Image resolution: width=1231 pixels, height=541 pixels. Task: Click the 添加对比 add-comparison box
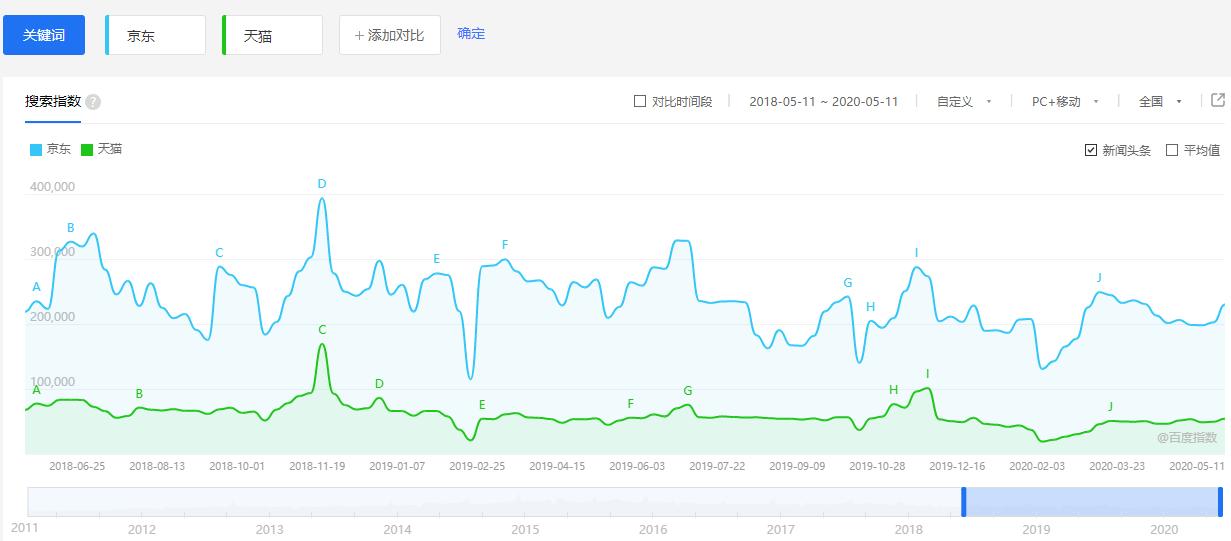coord(390,35)
